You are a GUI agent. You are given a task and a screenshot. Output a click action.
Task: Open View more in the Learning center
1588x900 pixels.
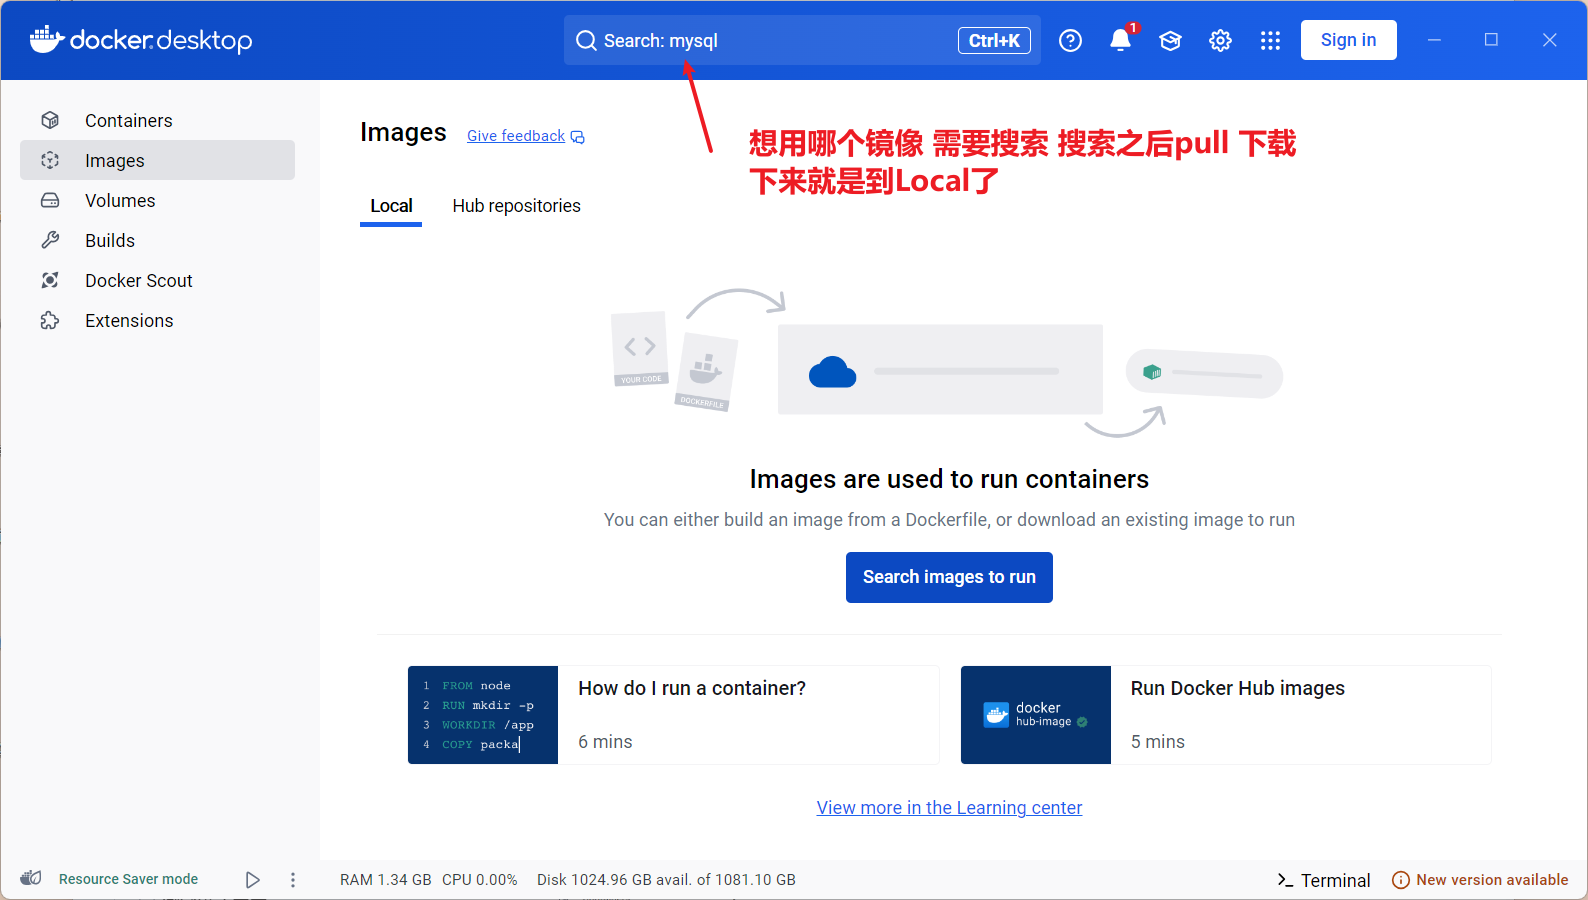(x=949, y=808)
